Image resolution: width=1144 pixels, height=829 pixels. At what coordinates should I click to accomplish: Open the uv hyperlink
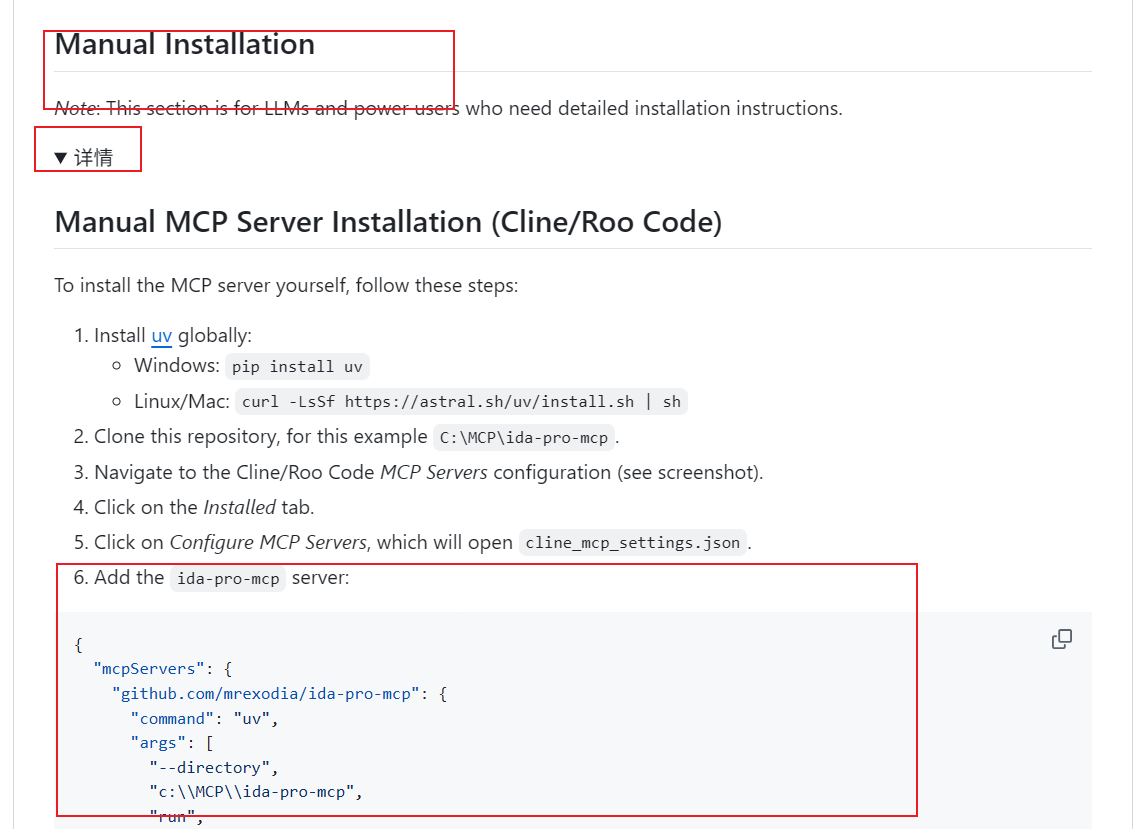[x=161, y=336]
